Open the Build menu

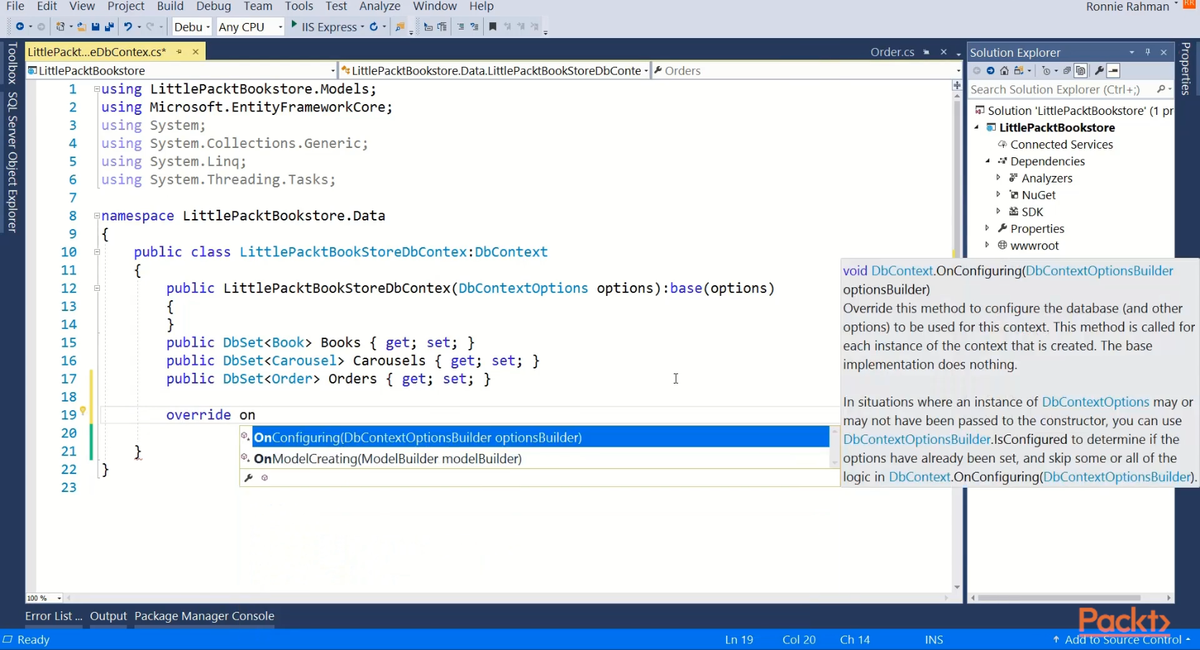[x=170, y=6]
